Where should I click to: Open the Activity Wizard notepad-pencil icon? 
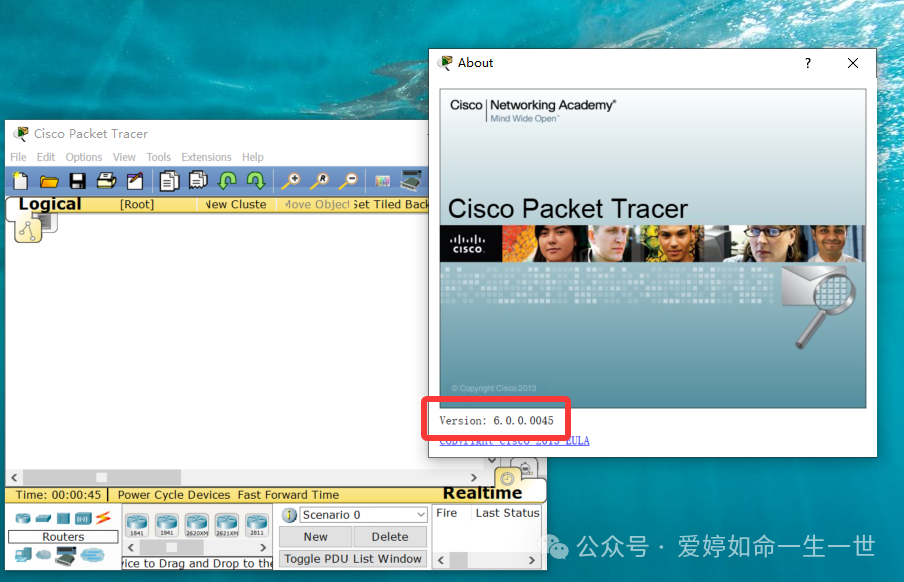click(x=135, y=181)
